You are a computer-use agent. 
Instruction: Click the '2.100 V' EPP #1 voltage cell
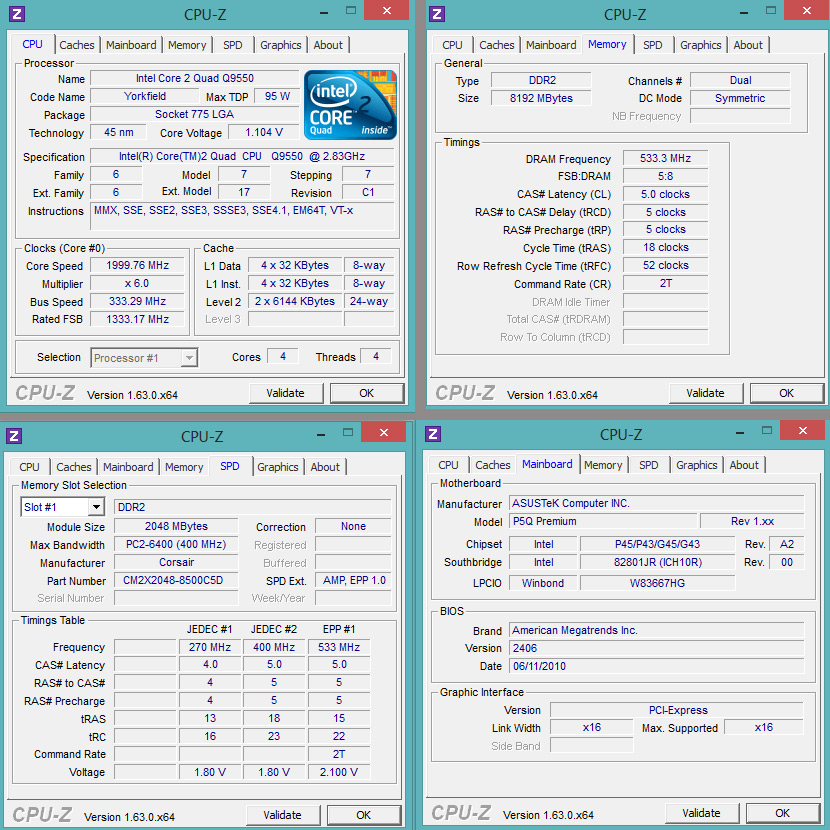[339, 772]
